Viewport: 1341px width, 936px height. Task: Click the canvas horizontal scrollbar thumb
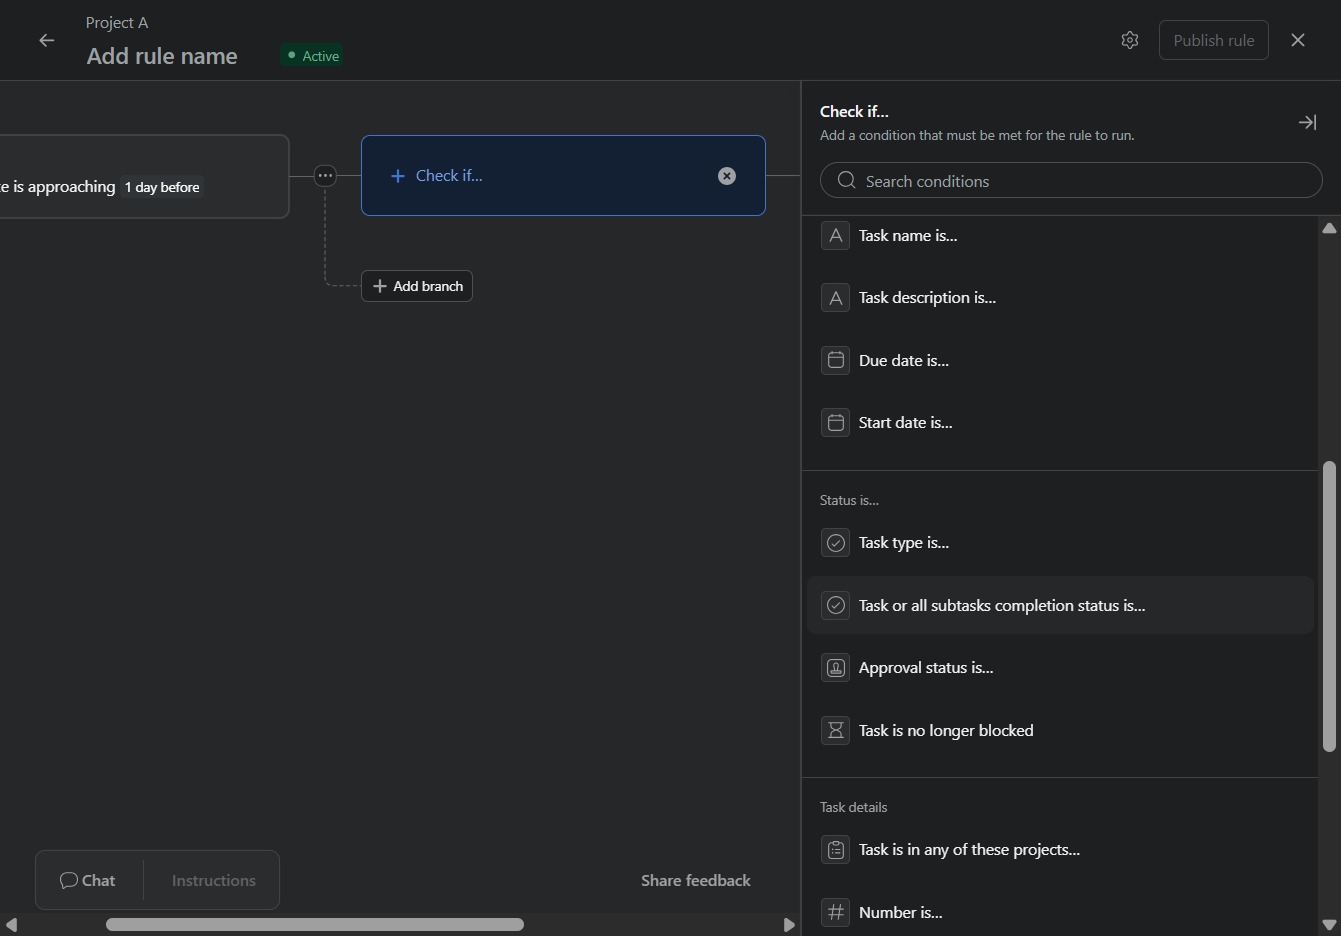pyautogui.click(x=315, y=924)
